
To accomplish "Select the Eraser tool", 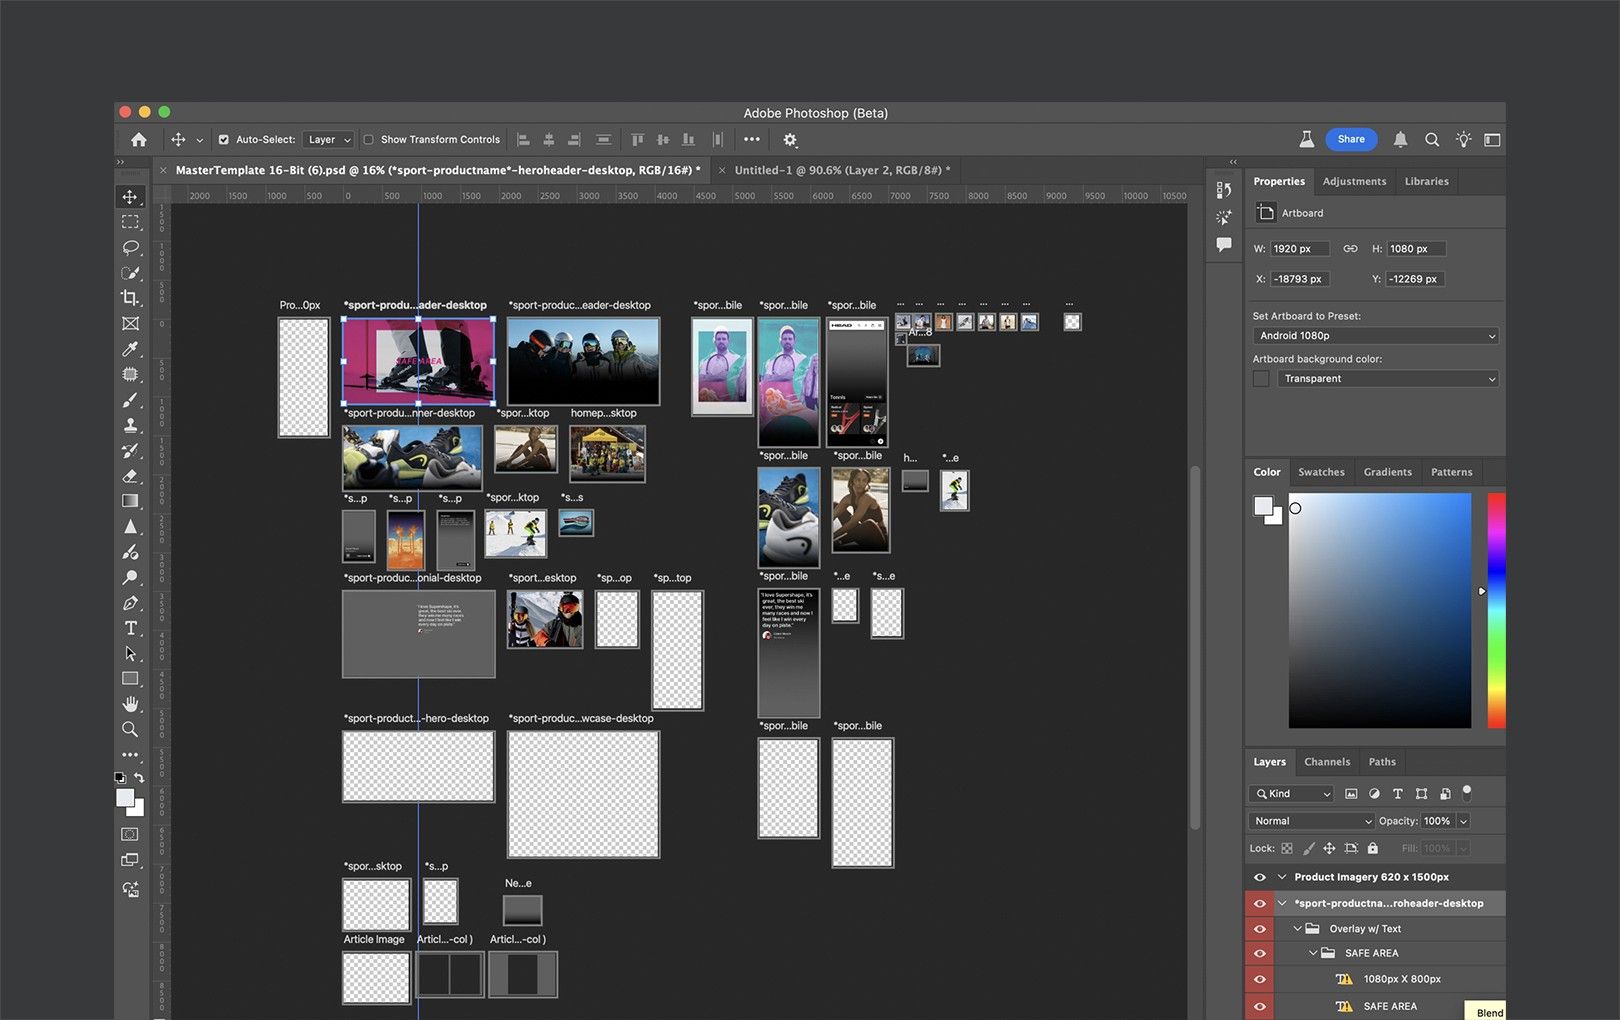I will [x=130, y=476].
